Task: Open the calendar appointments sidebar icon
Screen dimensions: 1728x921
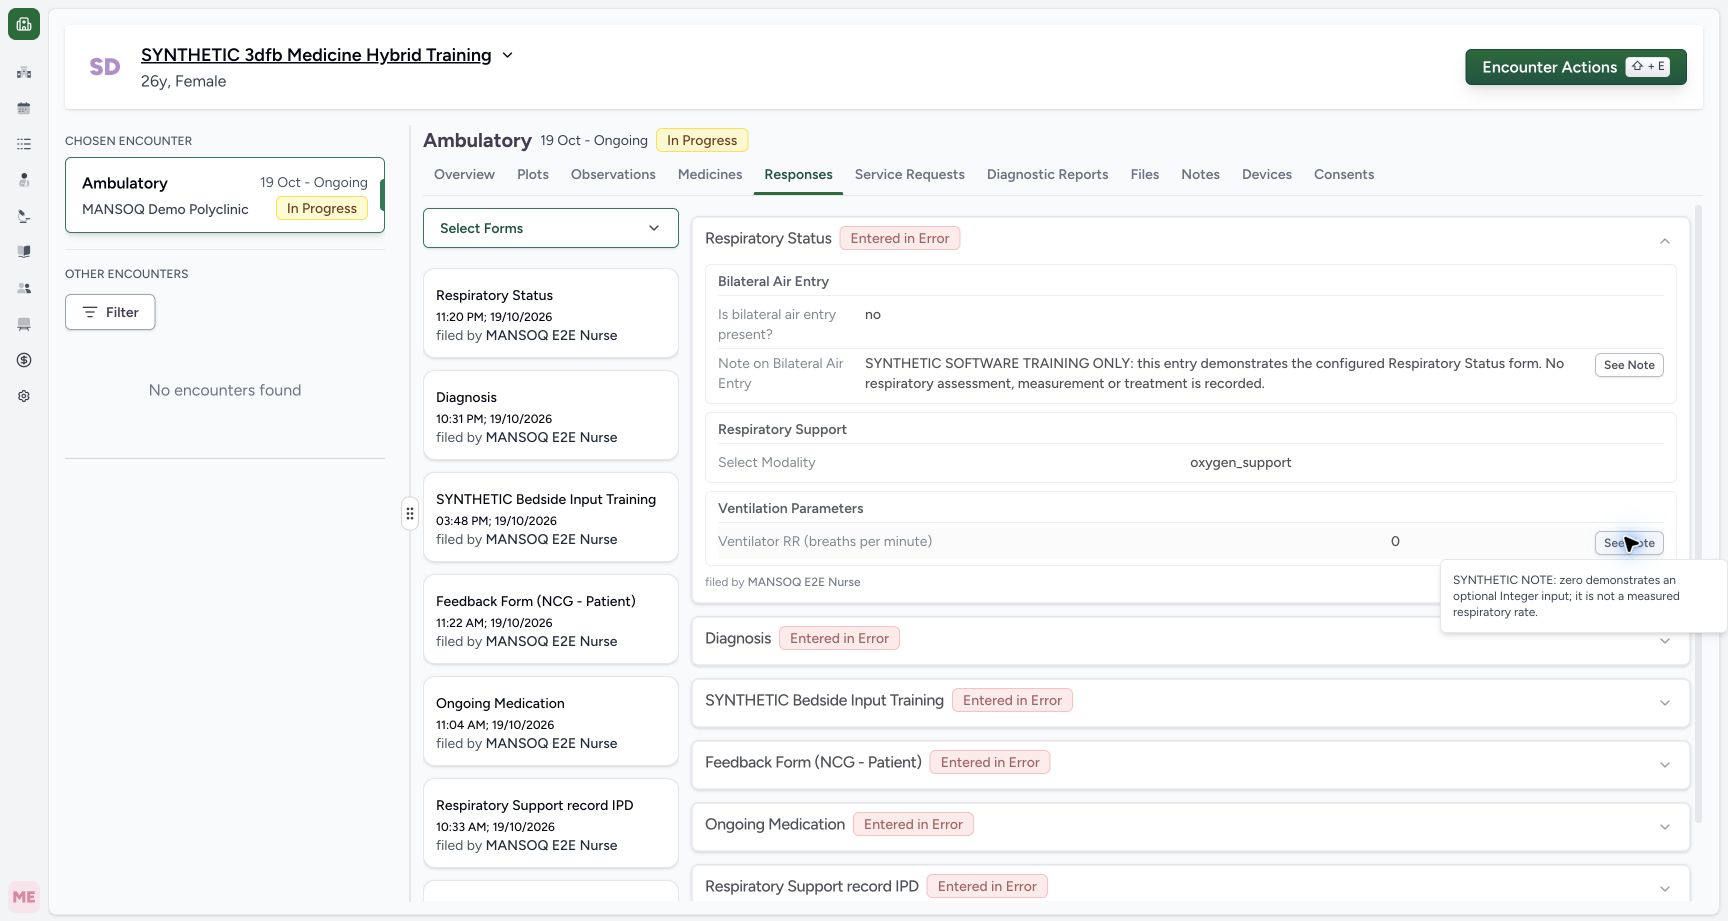Action: pos(24,108)
